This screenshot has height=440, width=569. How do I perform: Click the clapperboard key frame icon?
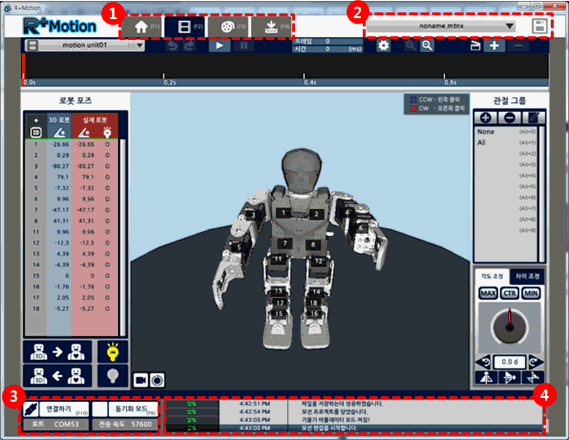(x=475, y=46)
